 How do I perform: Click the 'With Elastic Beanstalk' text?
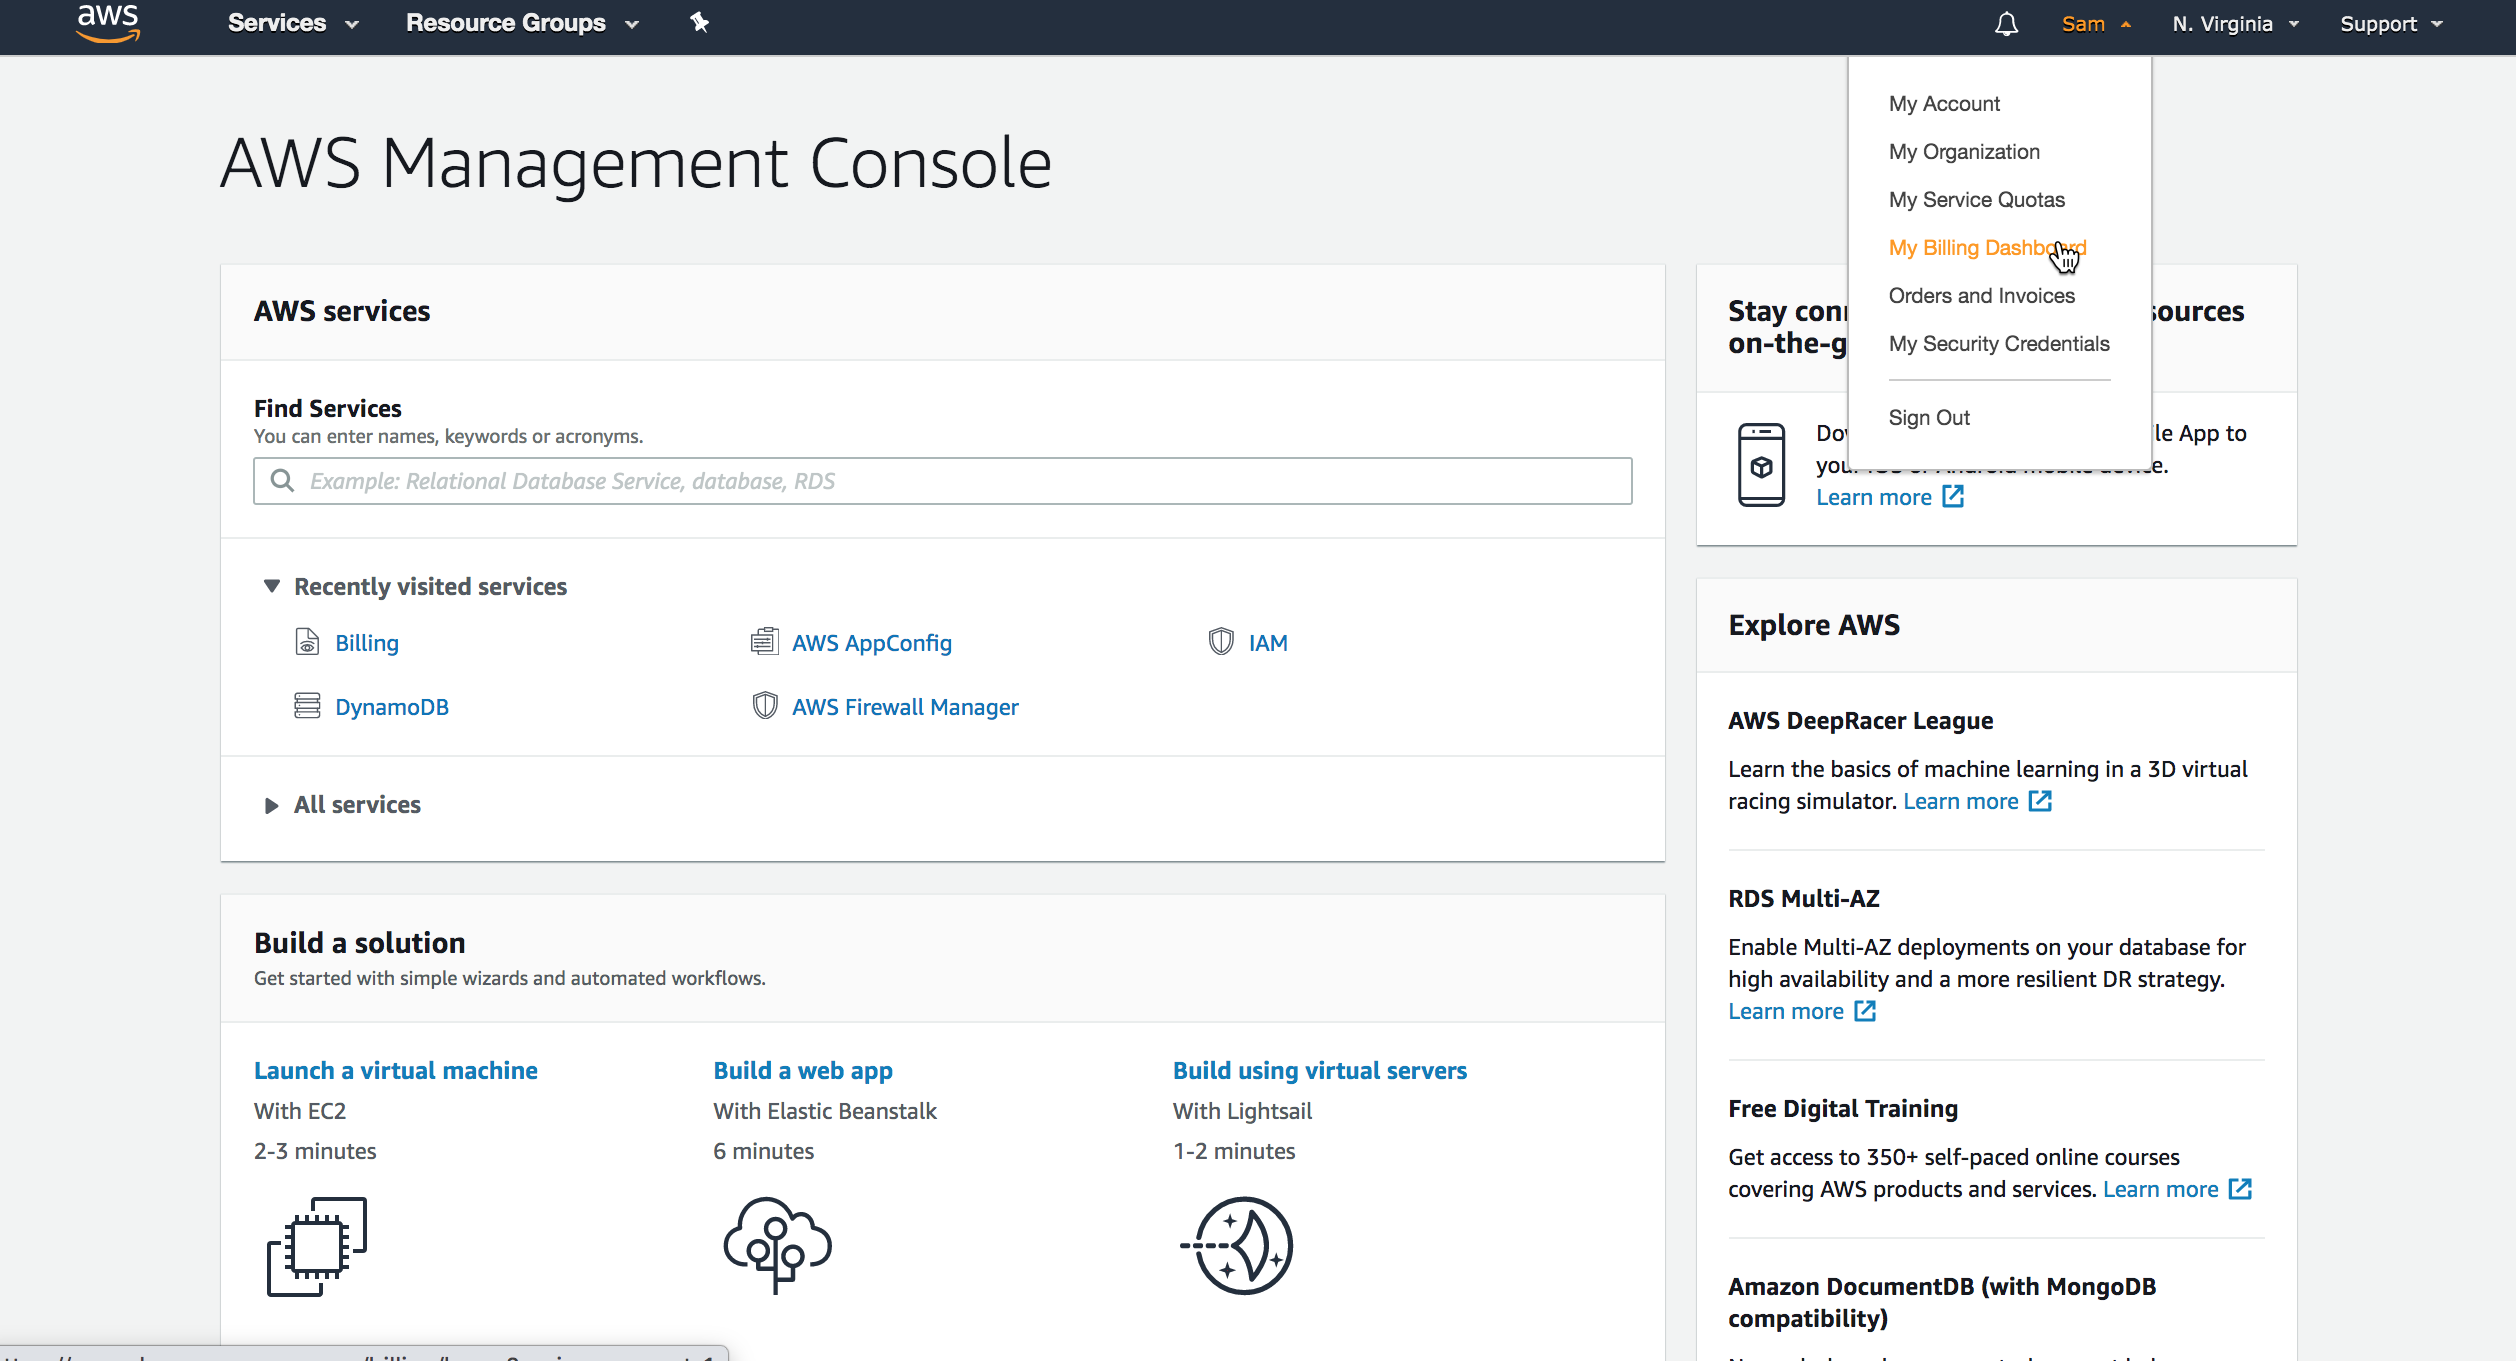click(824, 1111)
